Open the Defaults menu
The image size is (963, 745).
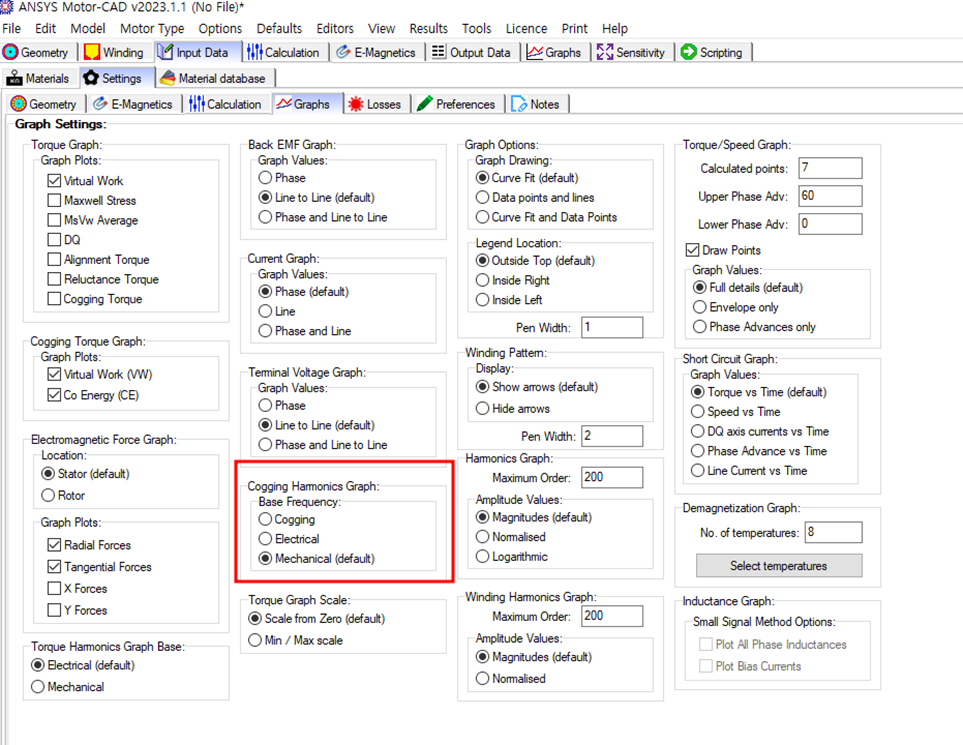point(279,28)
